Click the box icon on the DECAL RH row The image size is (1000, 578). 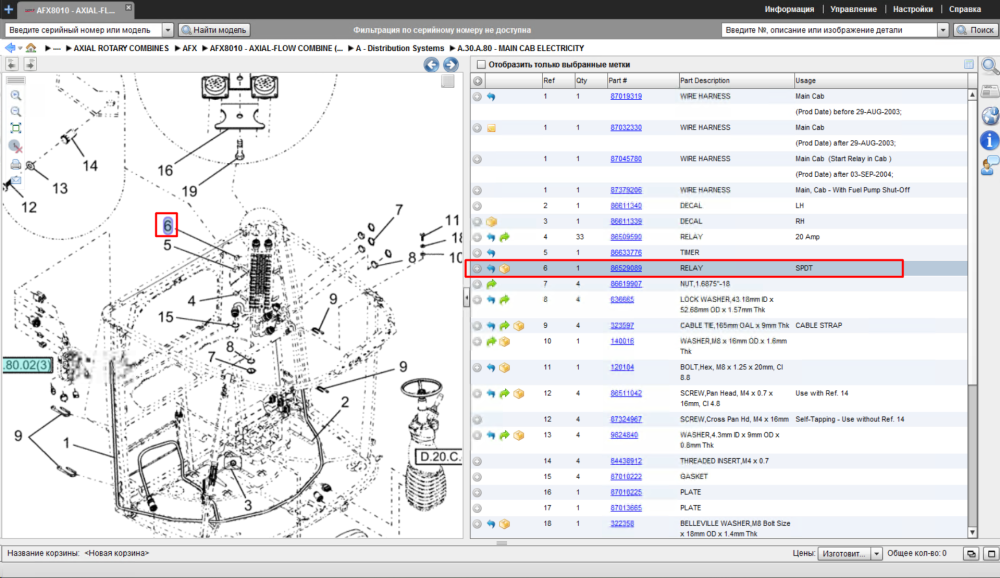pos(491,221)
